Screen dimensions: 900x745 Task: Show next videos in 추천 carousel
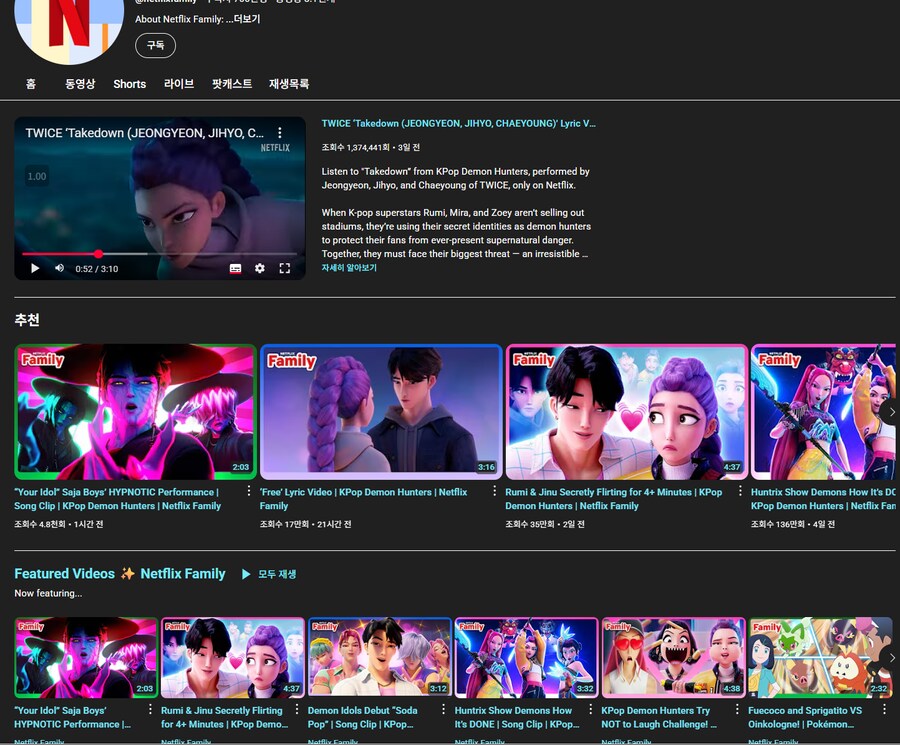click(x=891, y=412)
